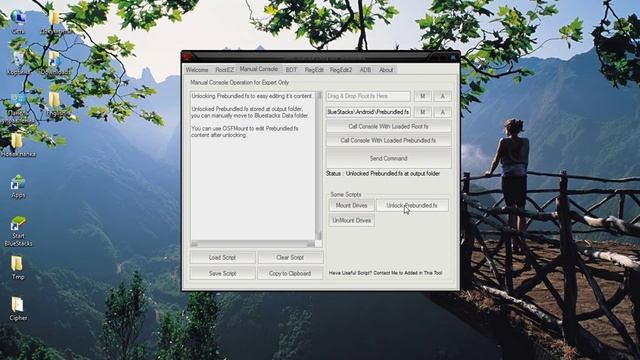
Task: Click the 'Manual Console Operation for Expert Only' label
Action: 240,82
